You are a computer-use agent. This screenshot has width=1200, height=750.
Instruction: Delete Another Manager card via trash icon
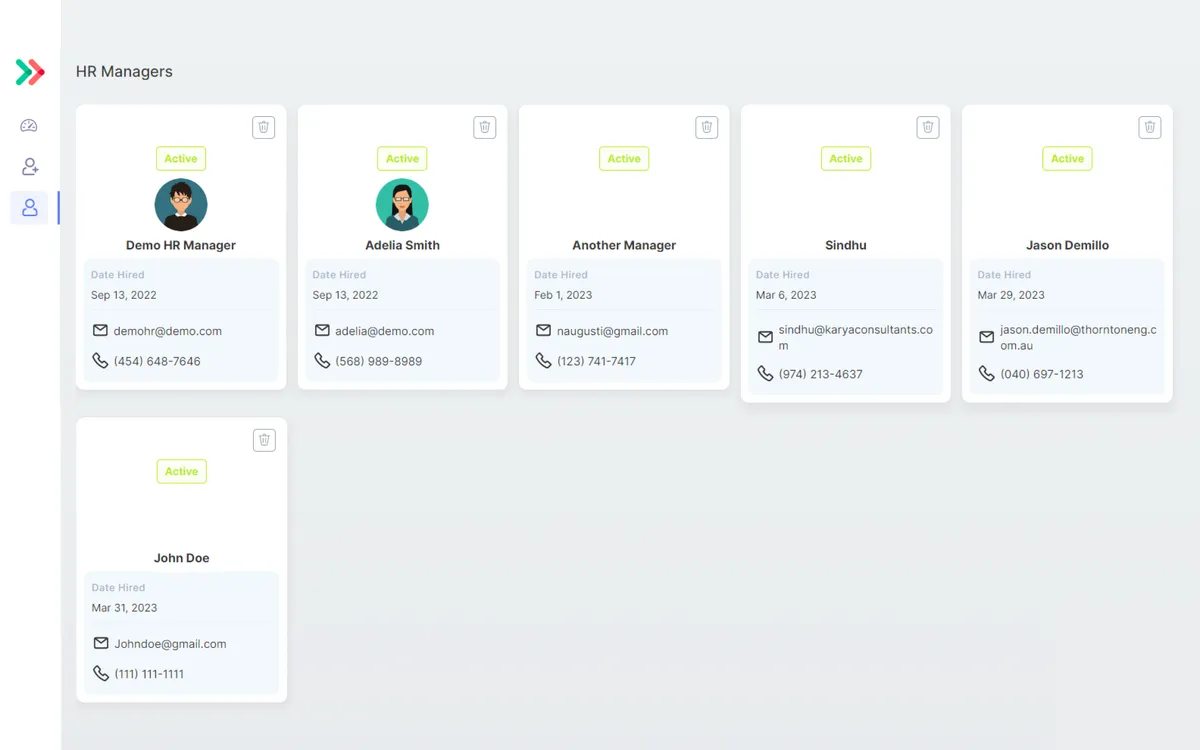pyautogui.click(x=707, y=127)
